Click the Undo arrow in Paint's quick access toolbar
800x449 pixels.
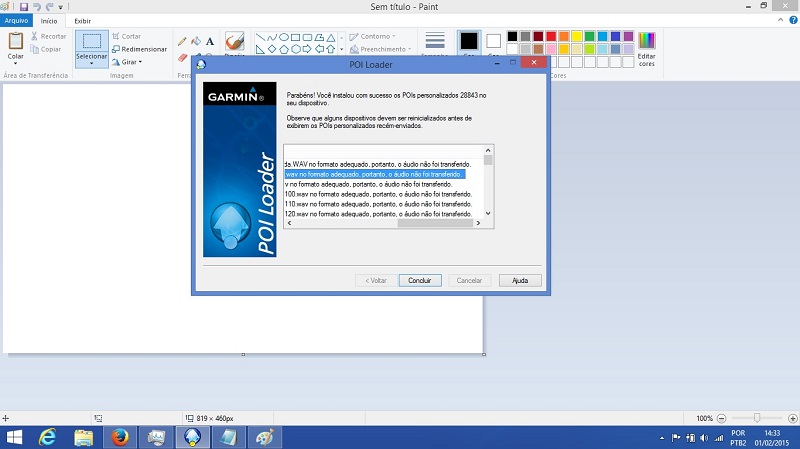click(x=37, y=7)
